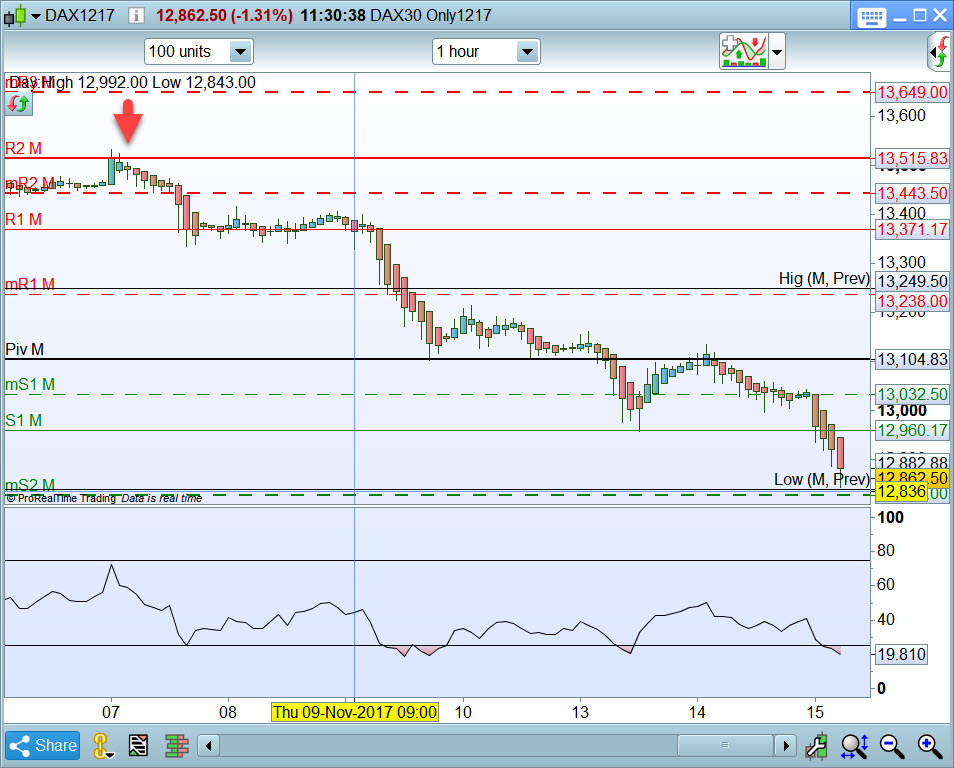The image size is (954, 768).
Task: Click the scroll left arrow of the chart scrollbar
Action: (209, 745)
